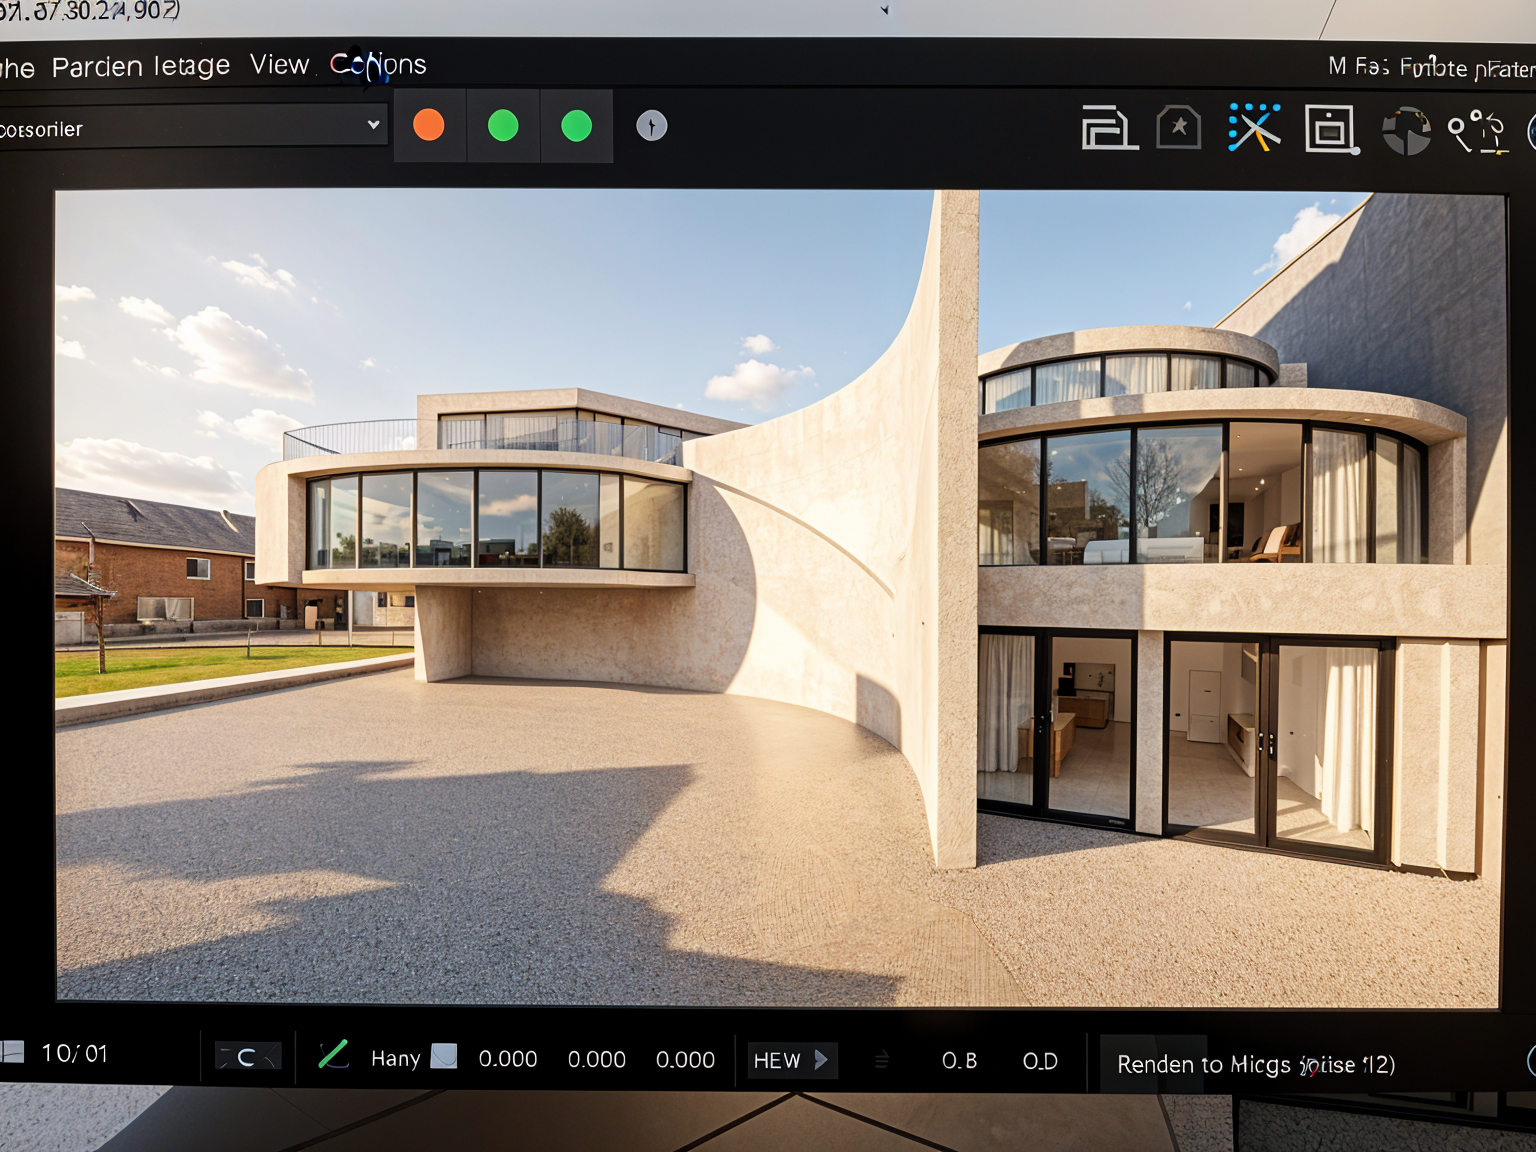Click the framed region icon
This screenshot has height=1152, width=1536.
coord(1331,129)
